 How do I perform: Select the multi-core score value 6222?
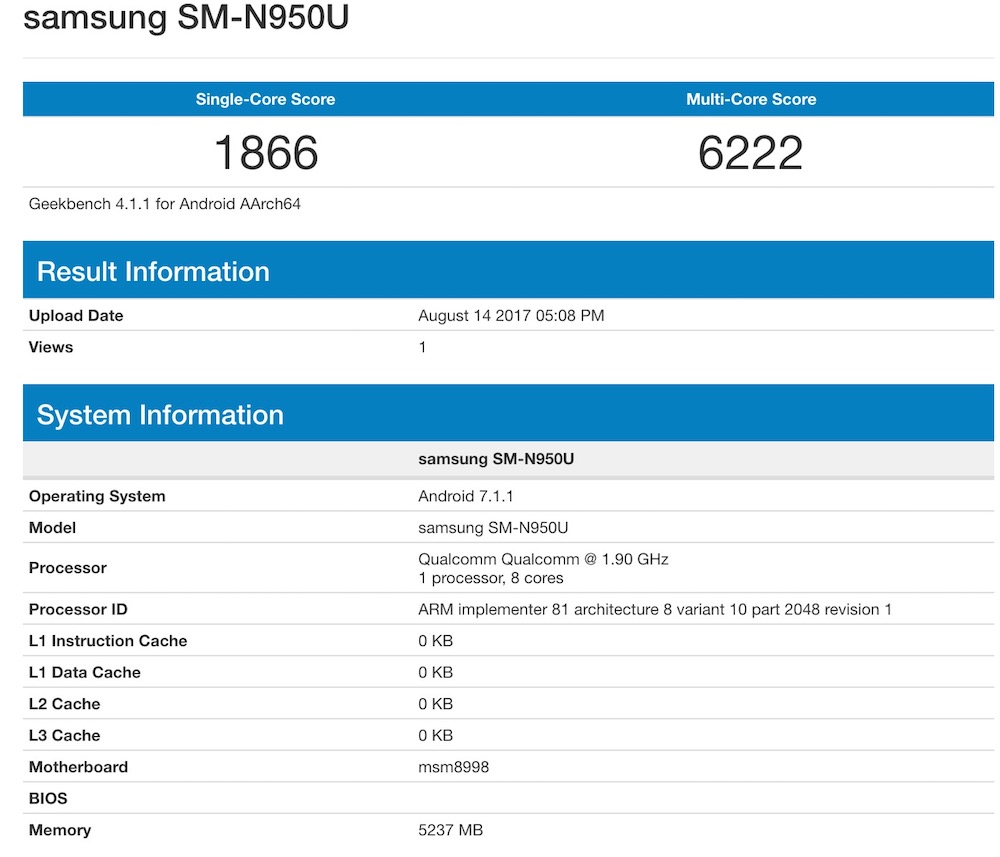[751, 153]
